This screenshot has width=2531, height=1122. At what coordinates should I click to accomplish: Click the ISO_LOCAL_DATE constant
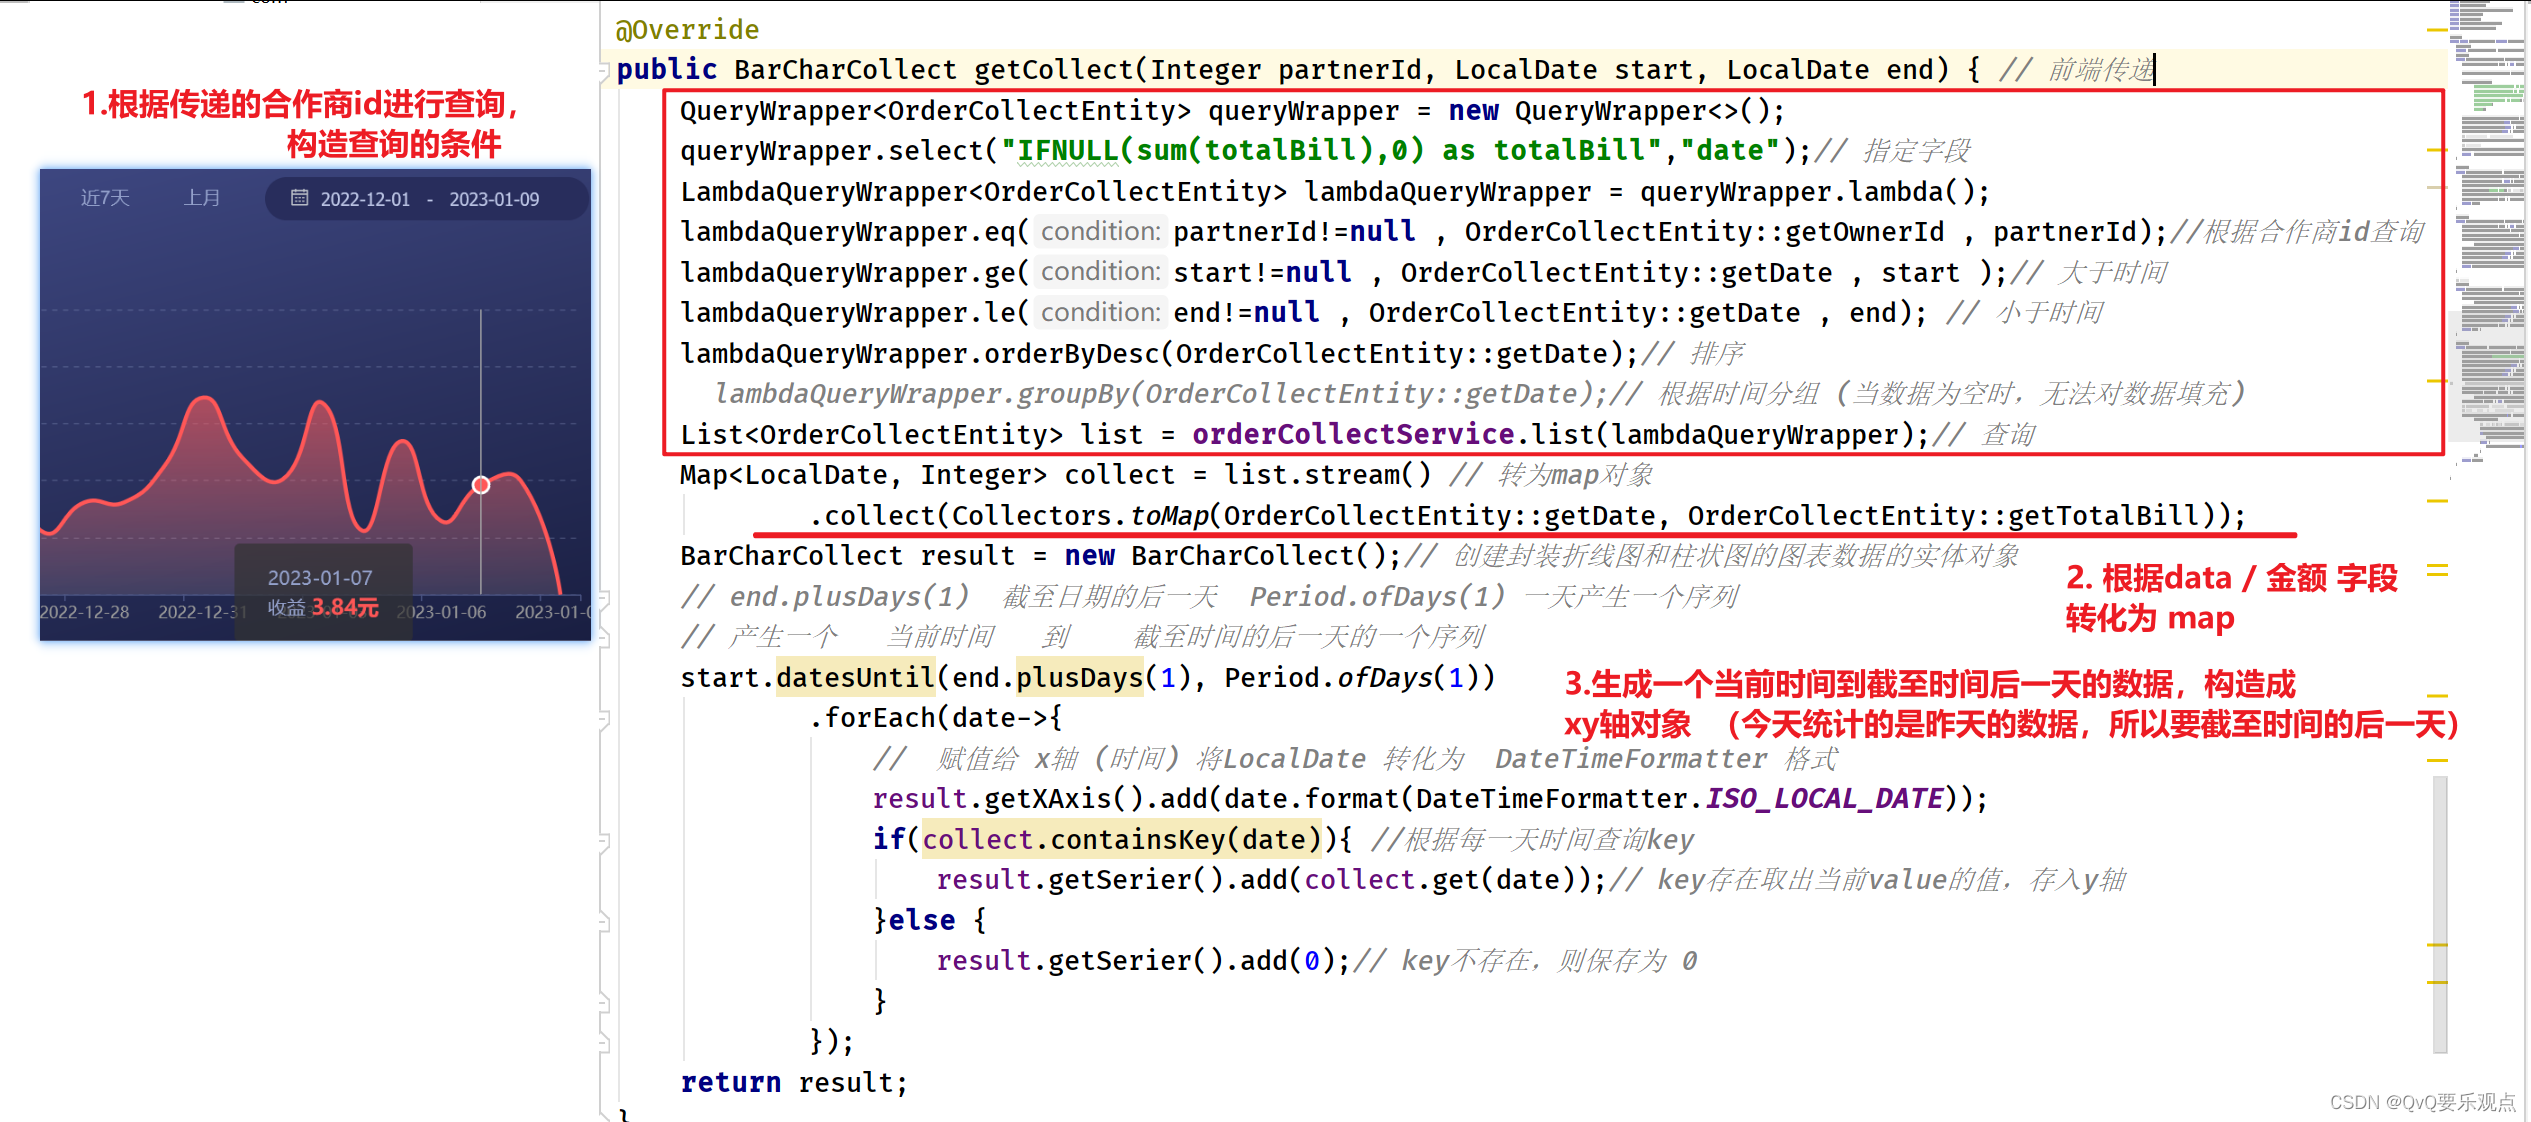(1824, 799)
